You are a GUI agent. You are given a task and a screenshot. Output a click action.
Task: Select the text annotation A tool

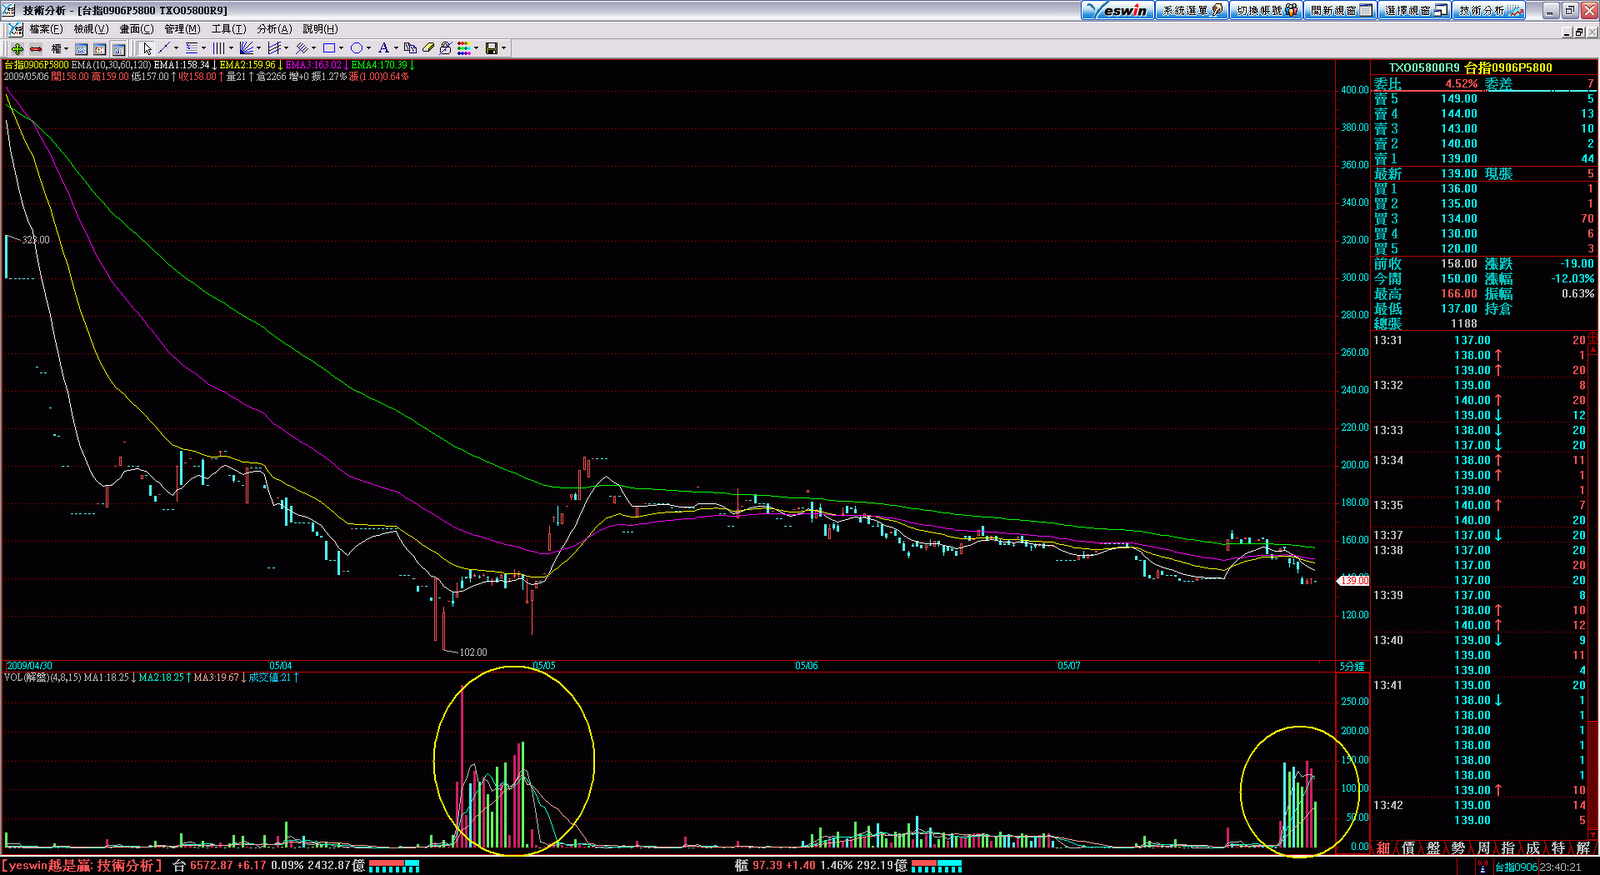click(x=383, y=48)
